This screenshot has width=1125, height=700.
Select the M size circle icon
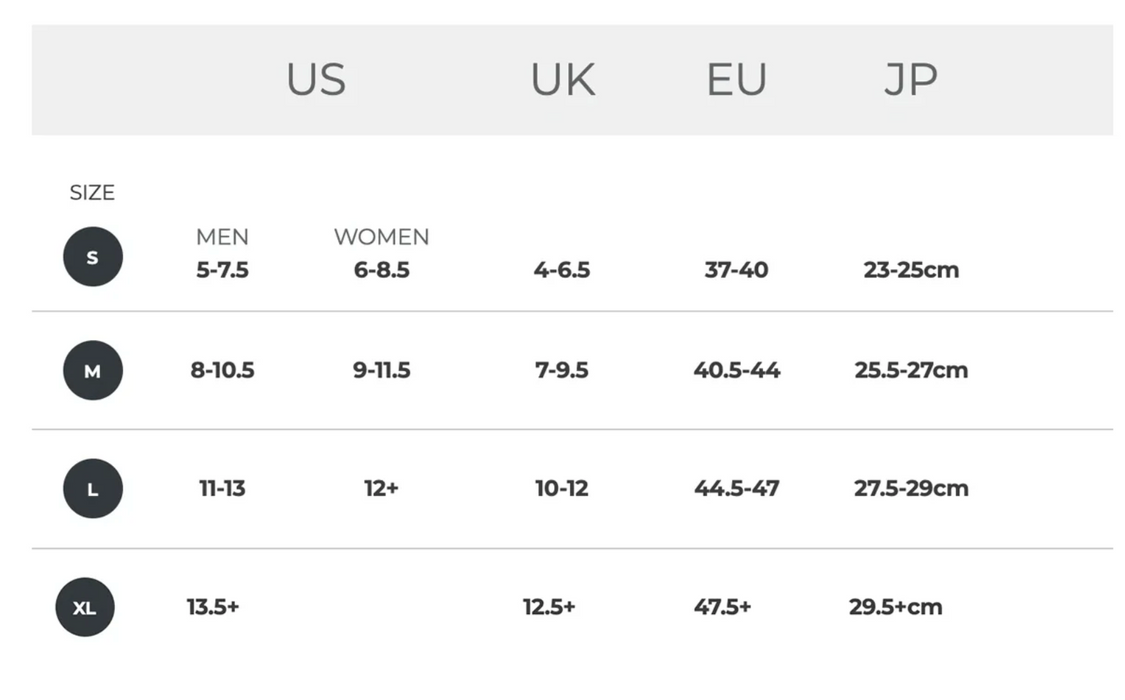click(x=92, y=371)
